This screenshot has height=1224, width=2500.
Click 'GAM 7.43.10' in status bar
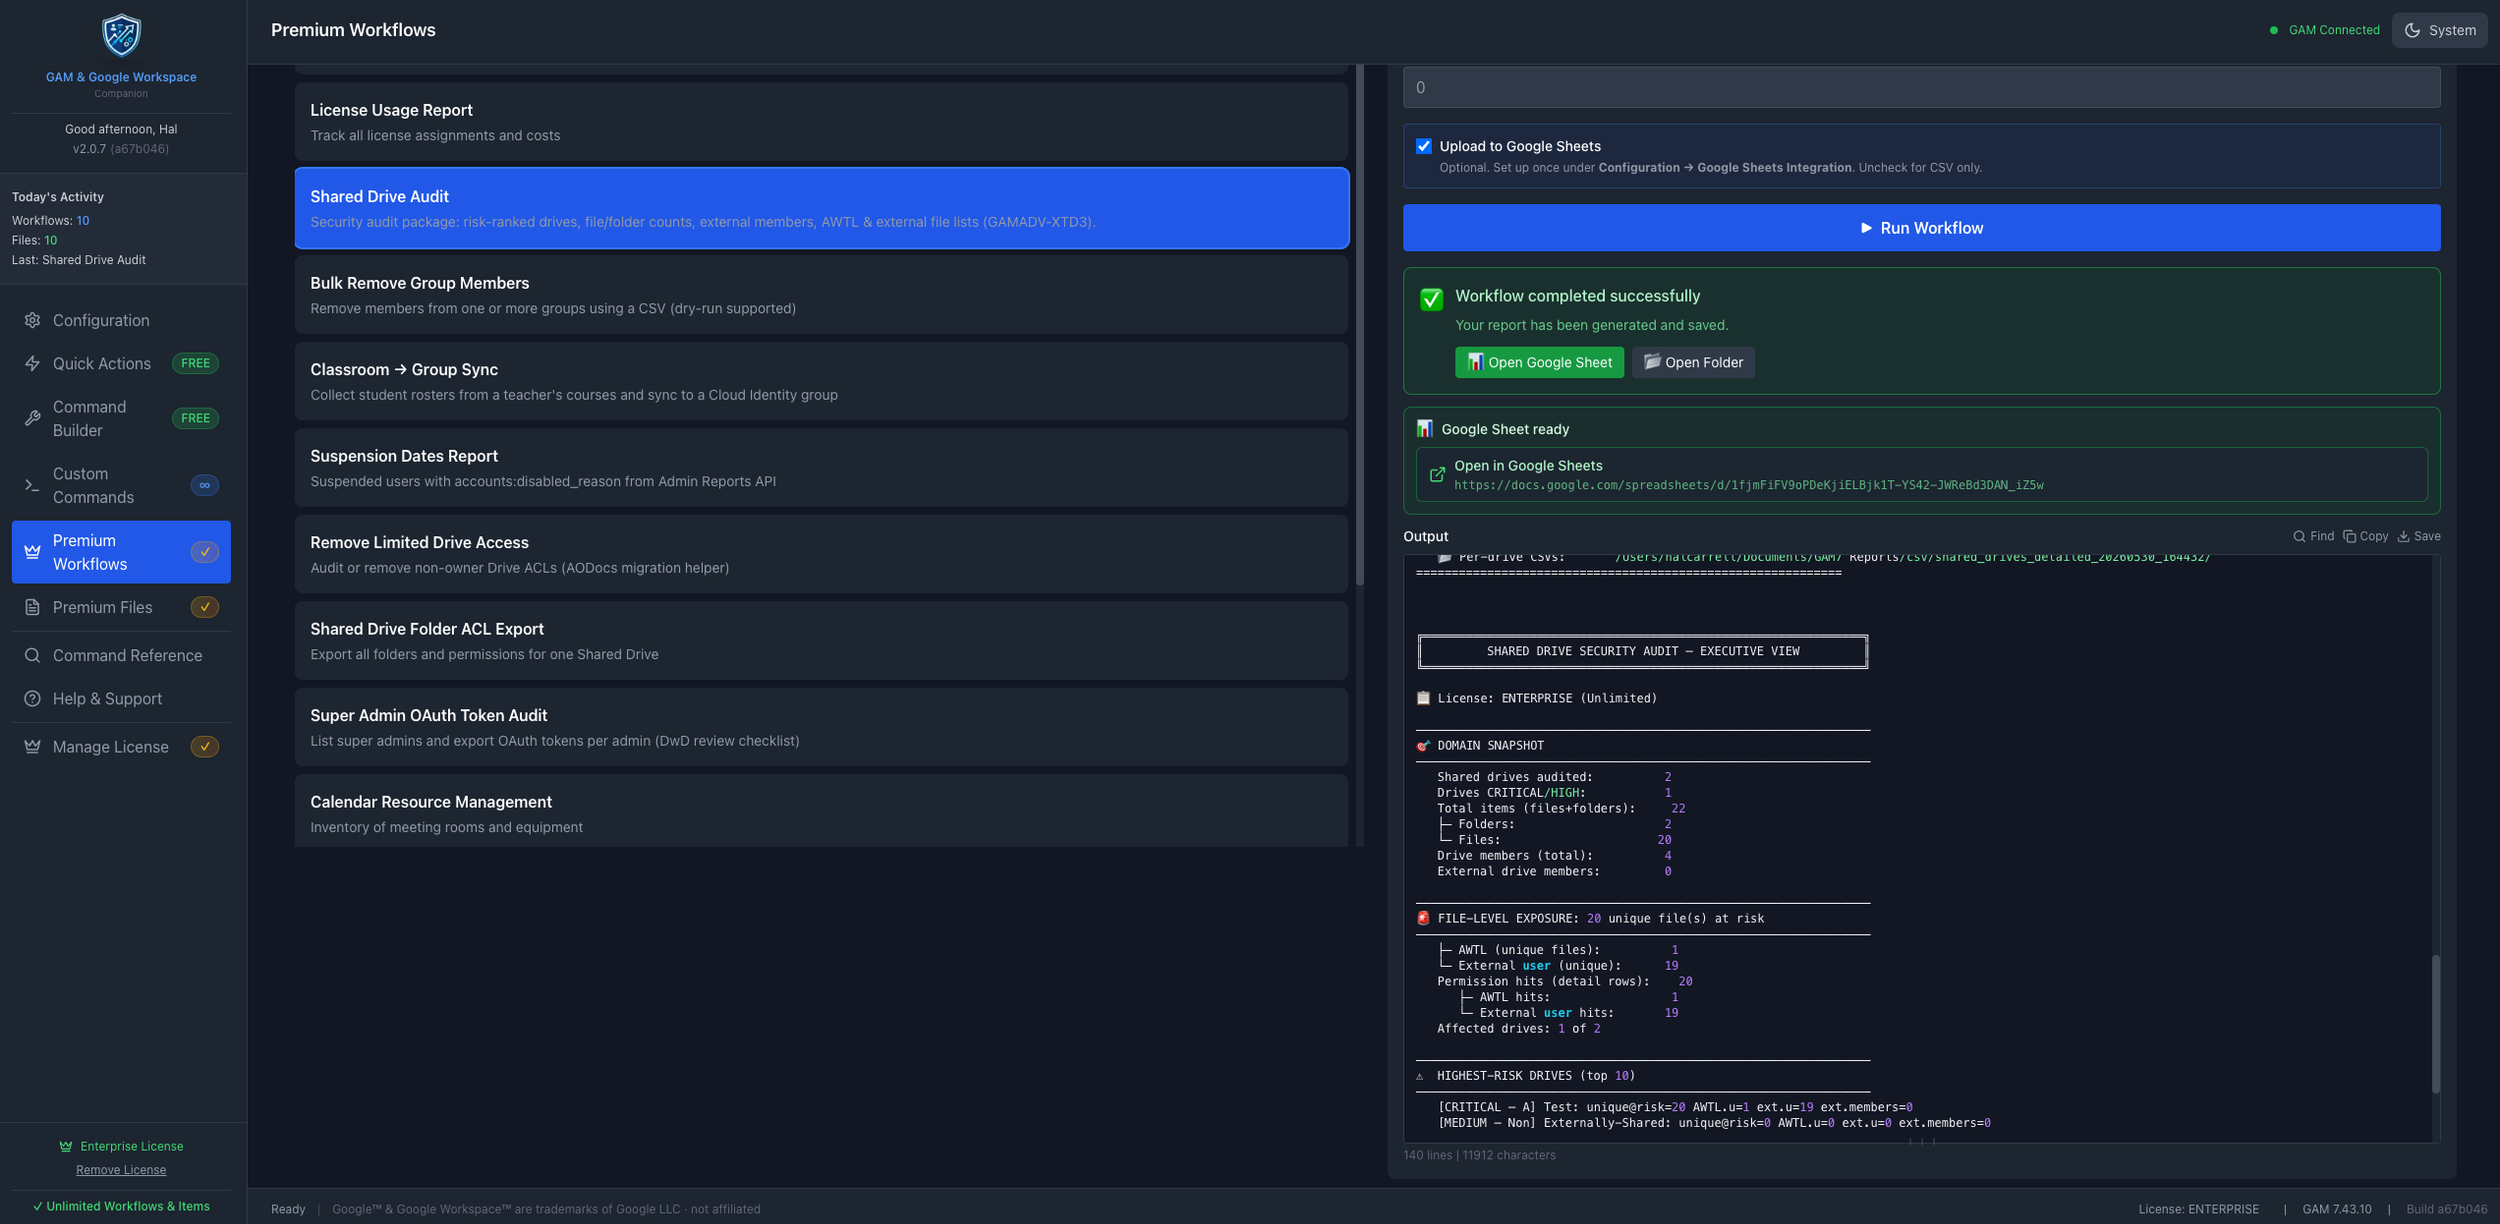[x=2336, y=1209]
